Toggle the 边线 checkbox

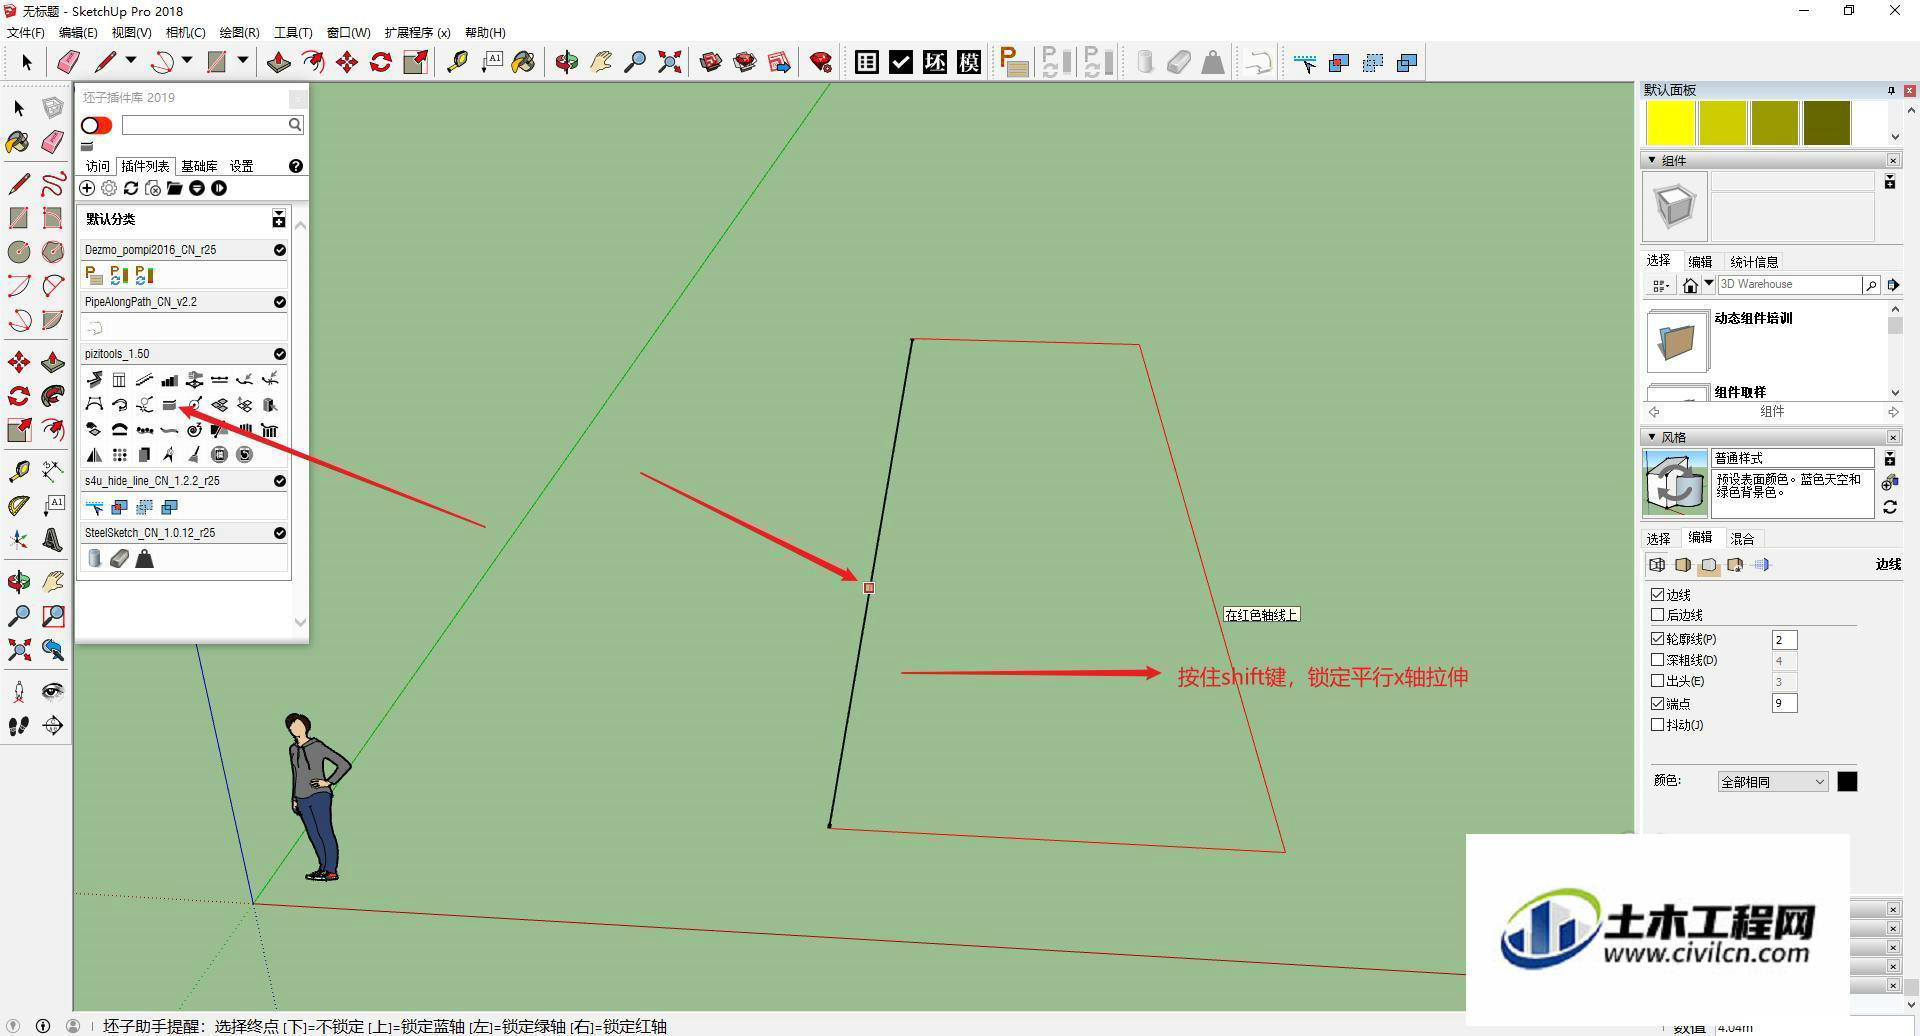[x=1657, y=594]
